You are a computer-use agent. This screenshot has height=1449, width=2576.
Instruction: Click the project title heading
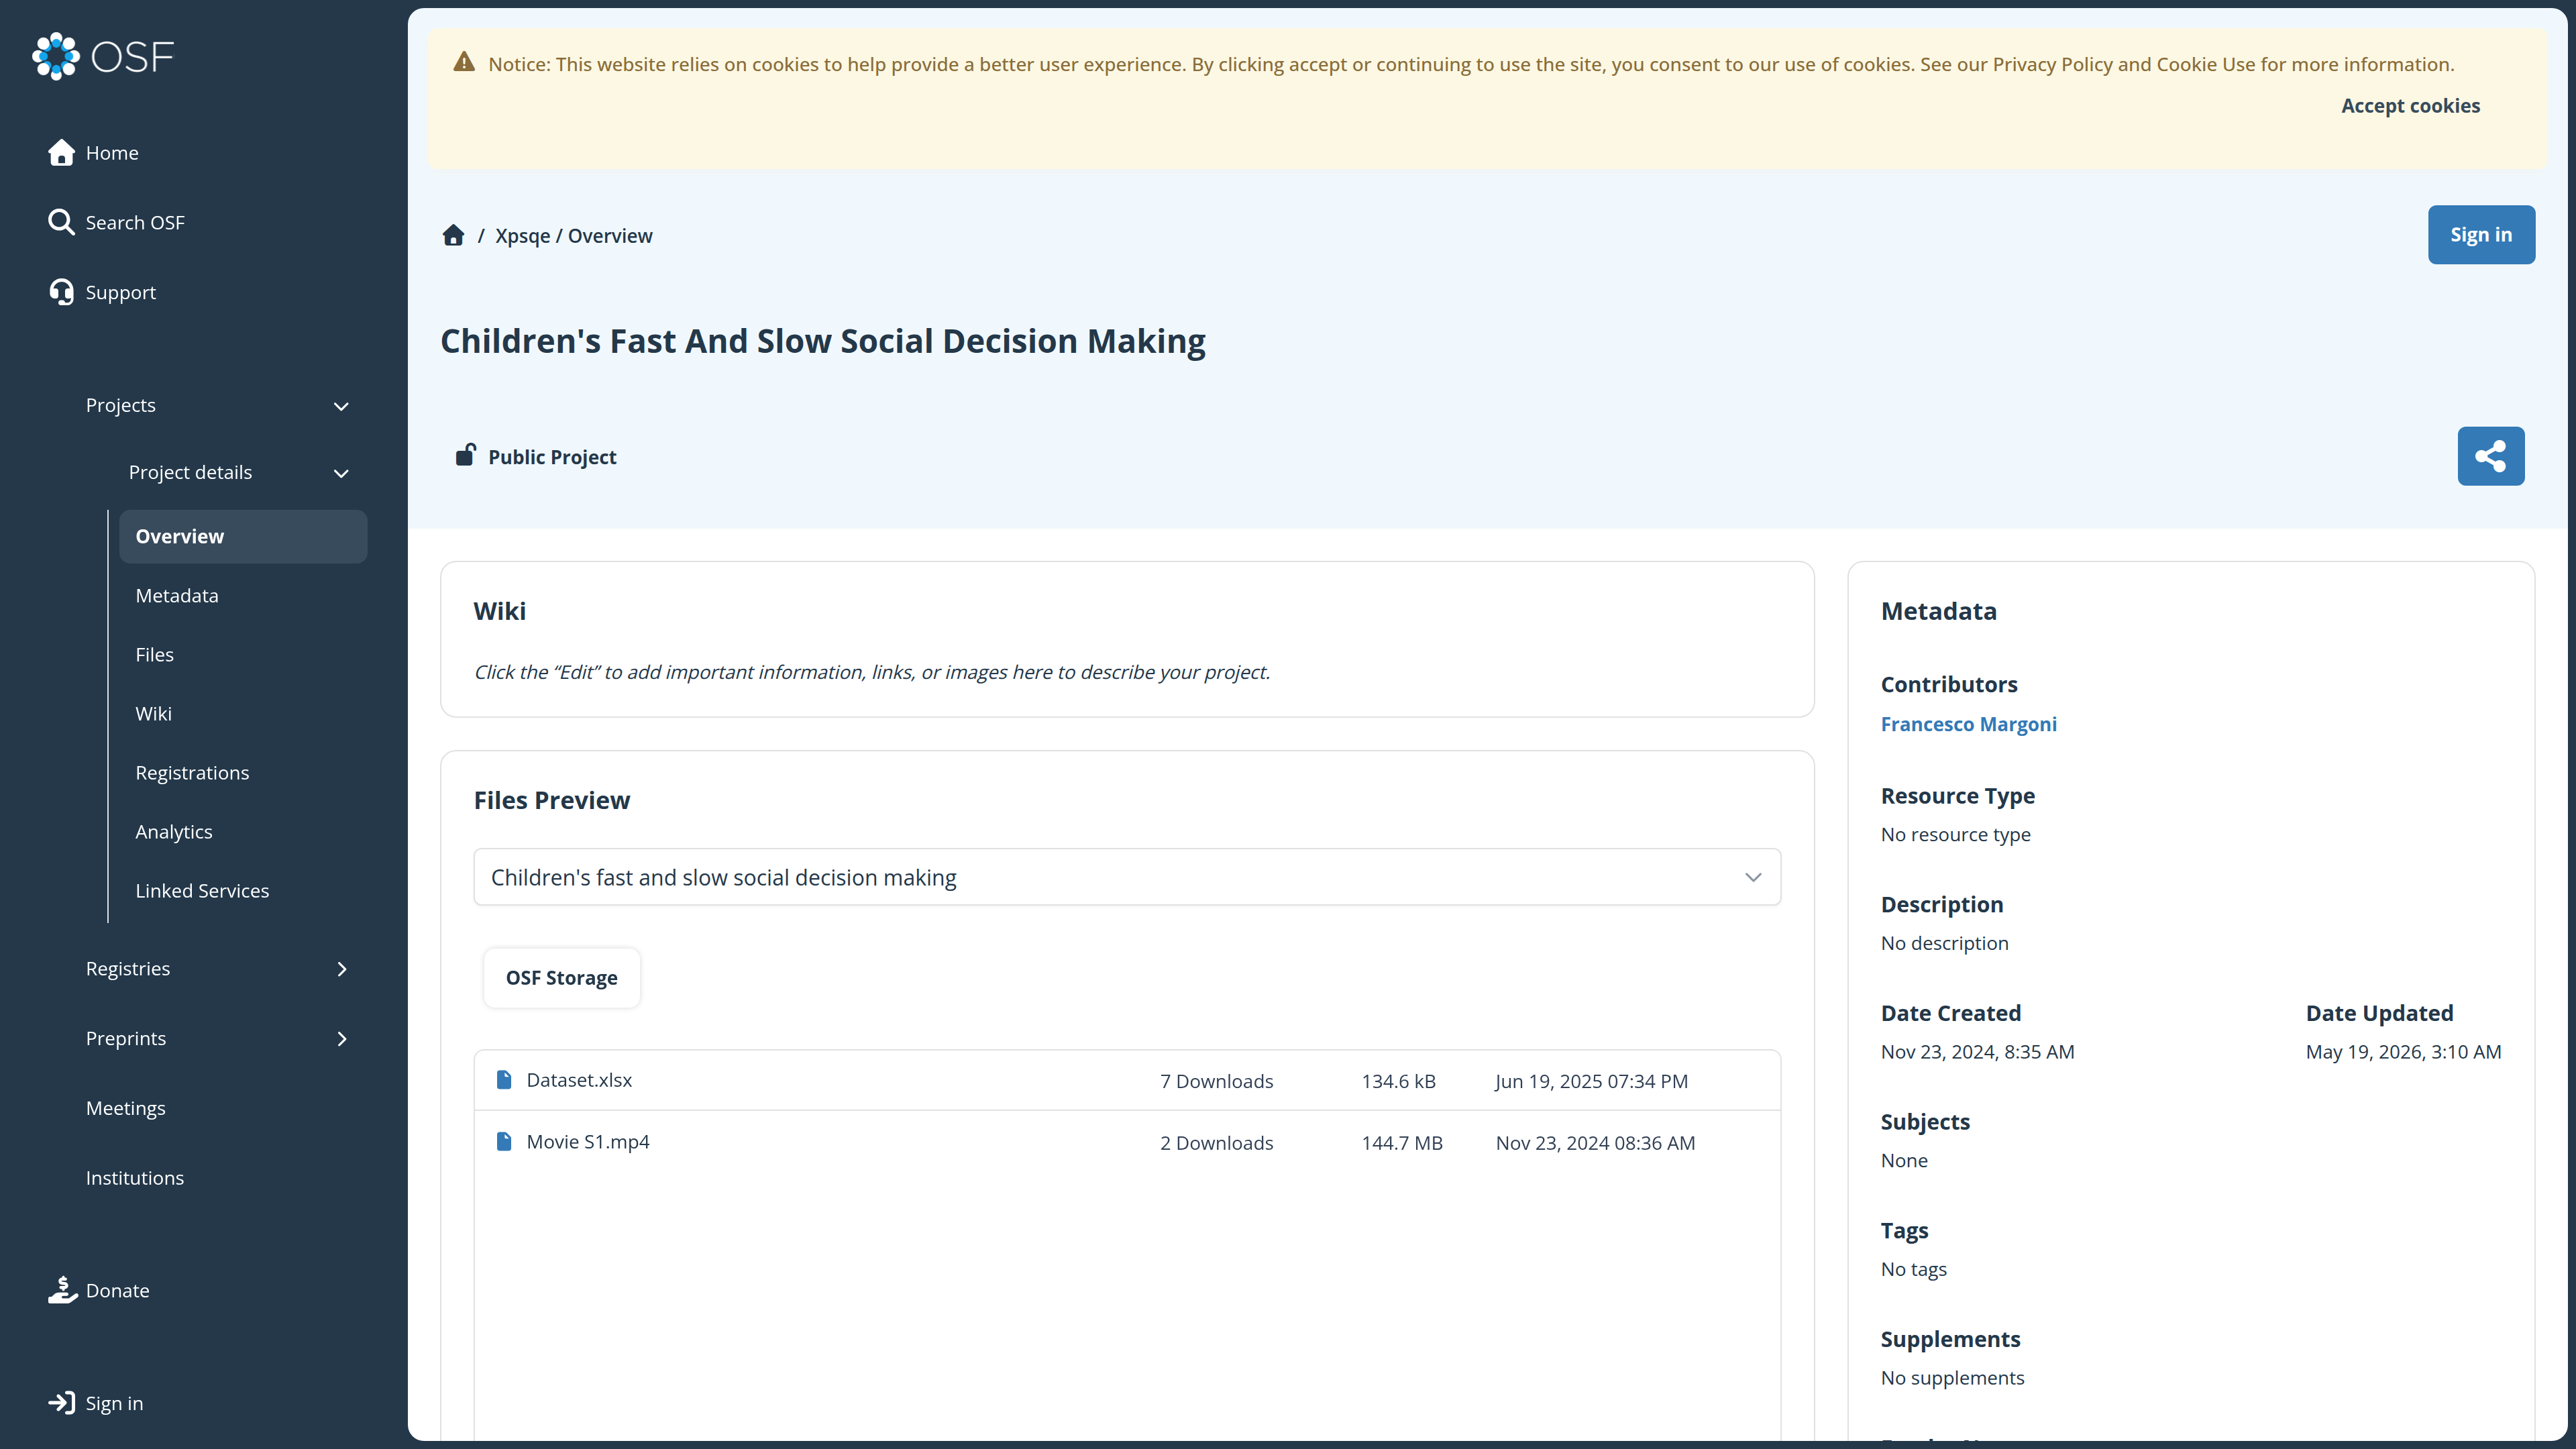point(823,341)
